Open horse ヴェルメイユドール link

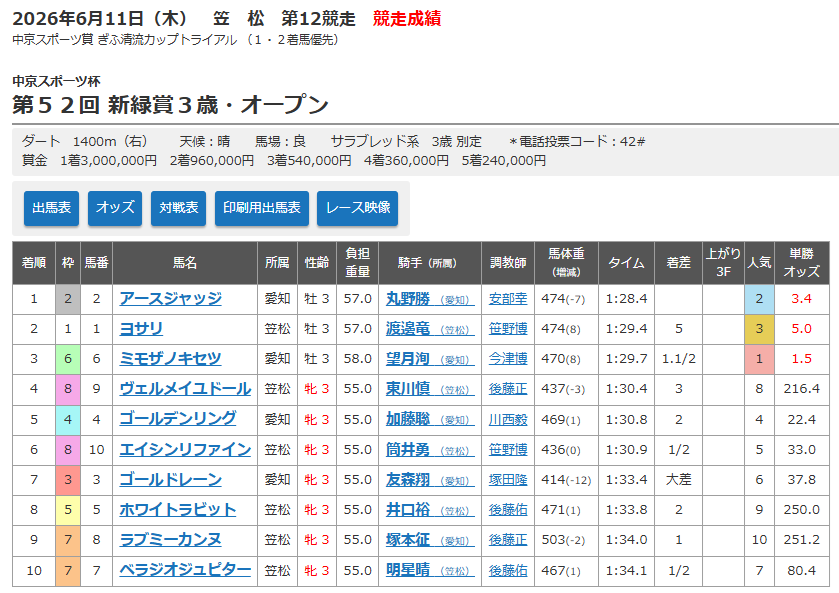tap(185, 389)
